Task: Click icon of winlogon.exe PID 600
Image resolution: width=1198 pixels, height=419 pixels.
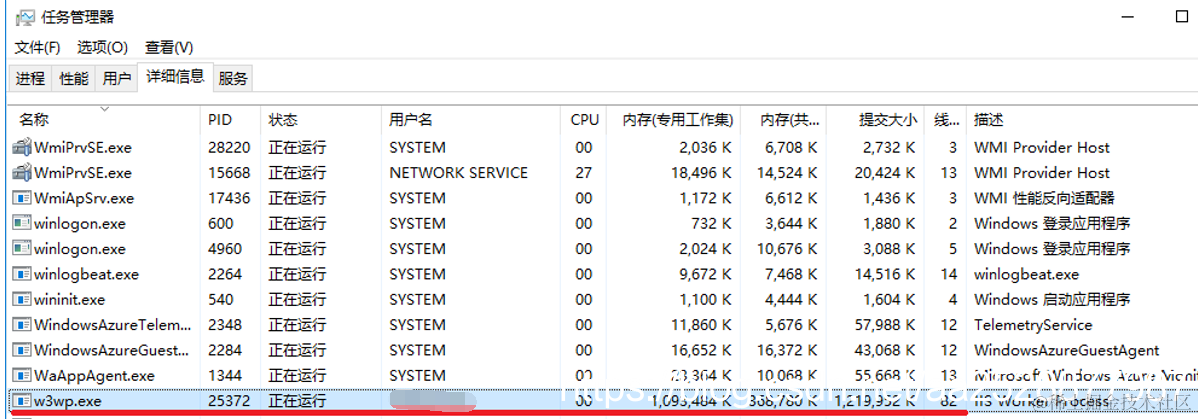Action: point(22,223)
